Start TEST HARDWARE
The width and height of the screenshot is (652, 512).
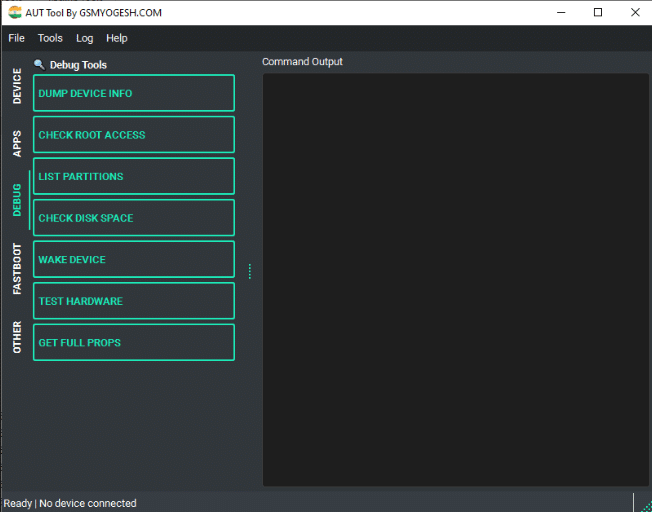pyautogui.click(x=134, y=301)
